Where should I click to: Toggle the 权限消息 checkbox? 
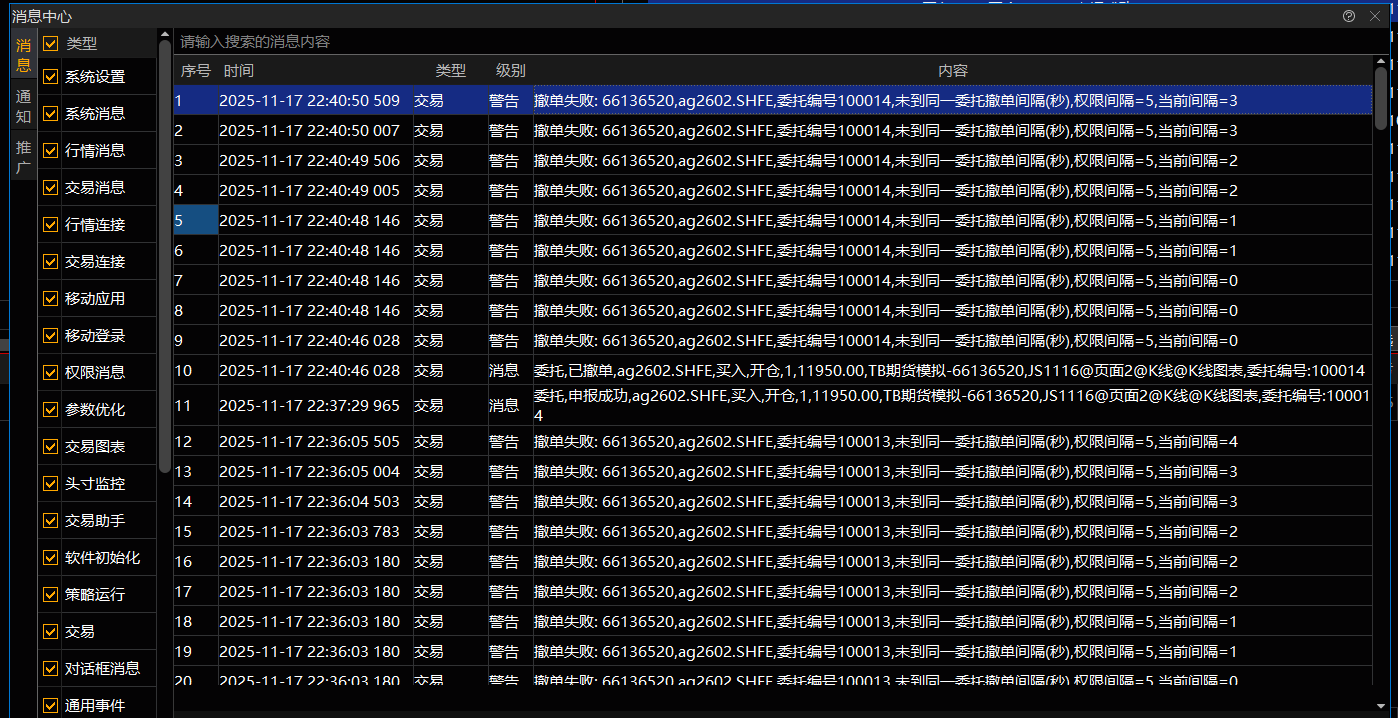[x=51, y=372]
